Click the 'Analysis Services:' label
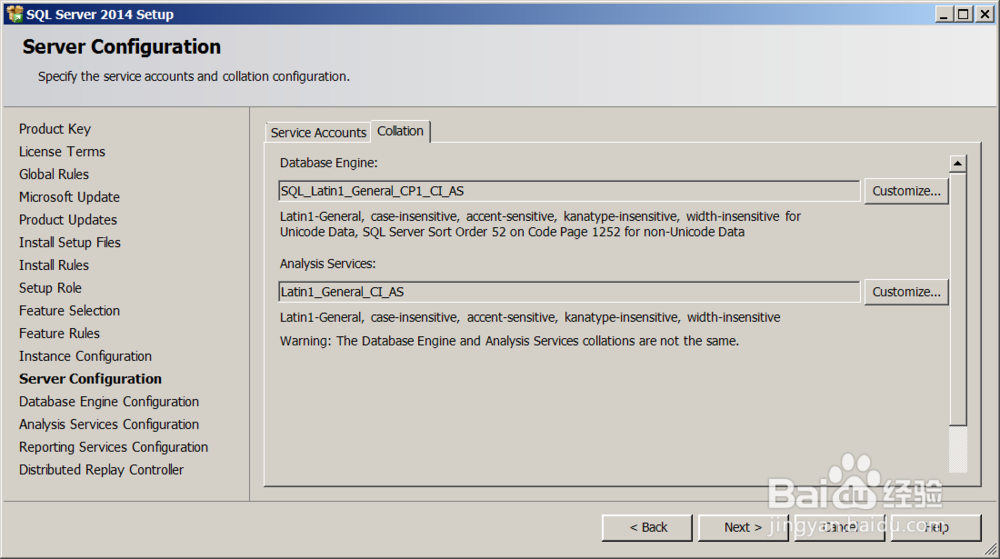Screen dimensions: 1000x559 pyautogui.click(x=327, y=264)
